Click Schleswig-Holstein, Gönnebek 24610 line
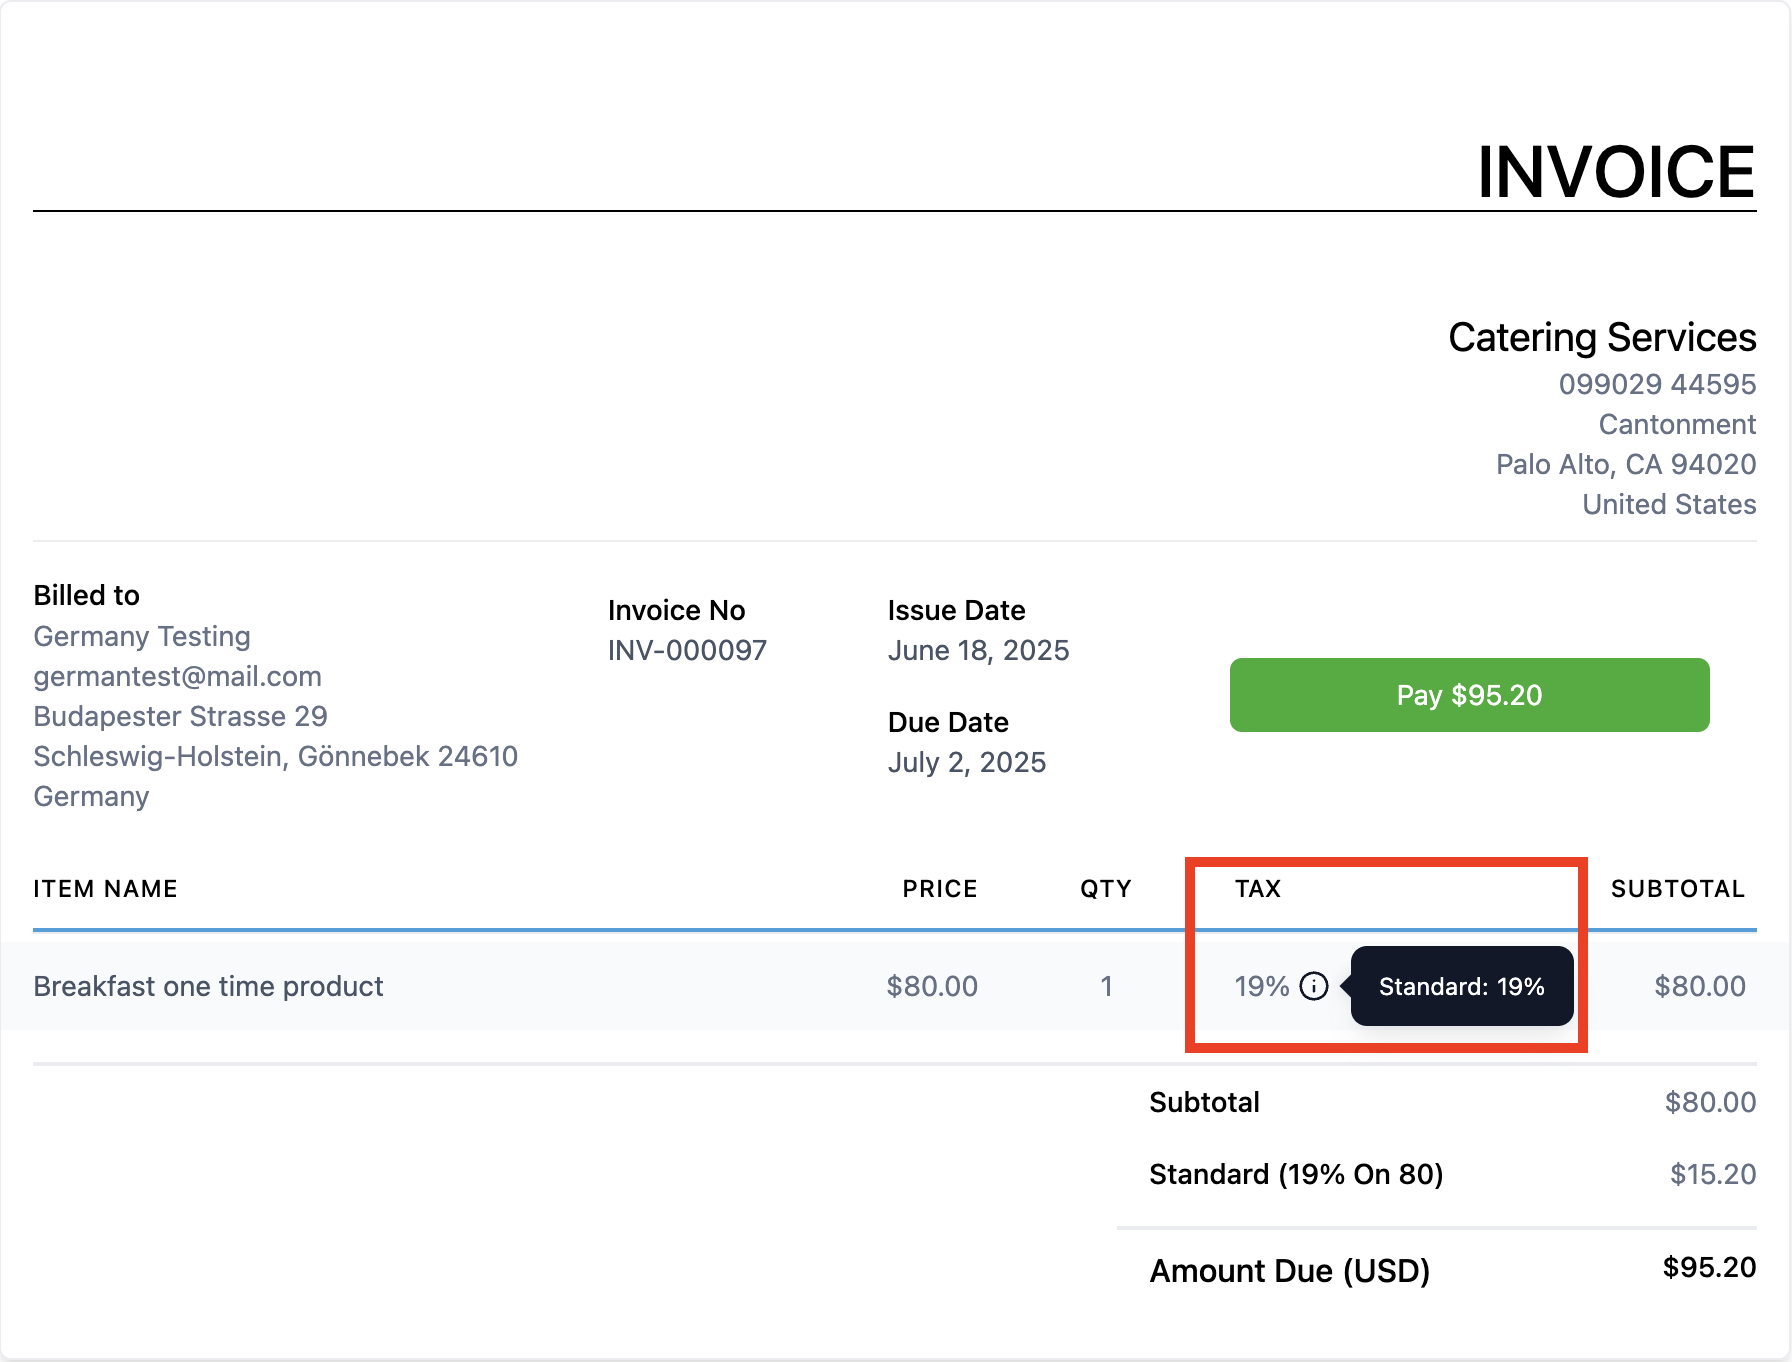 click(x=276, y=757)
